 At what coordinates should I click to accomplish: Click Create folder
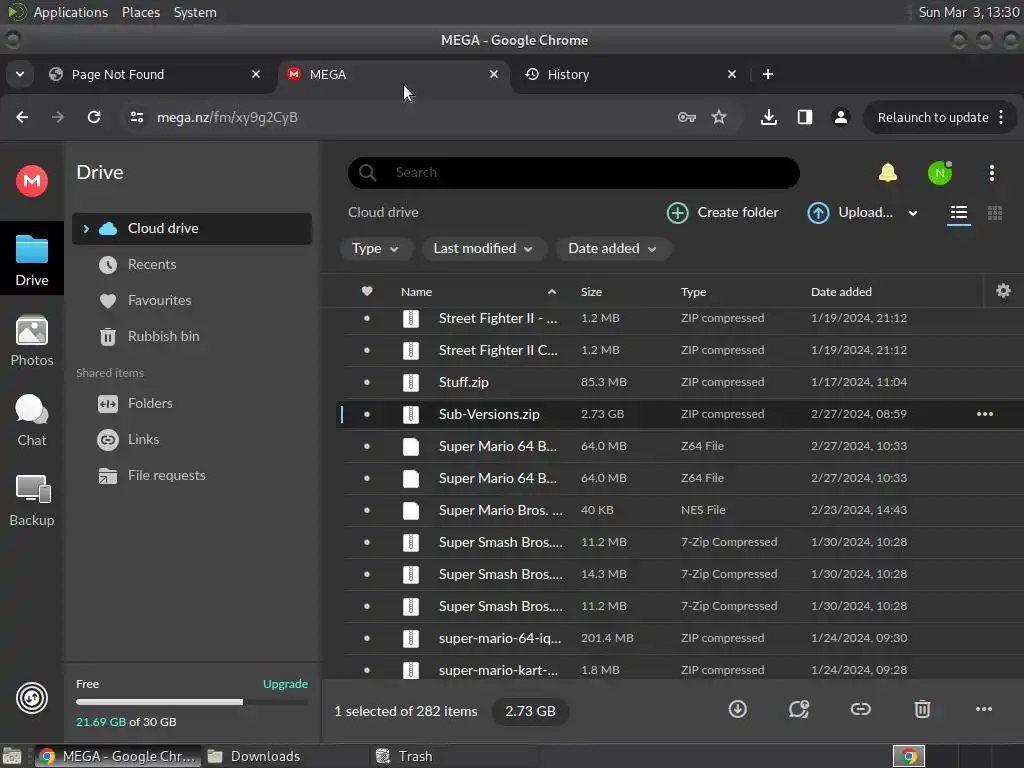click(722, 213)
